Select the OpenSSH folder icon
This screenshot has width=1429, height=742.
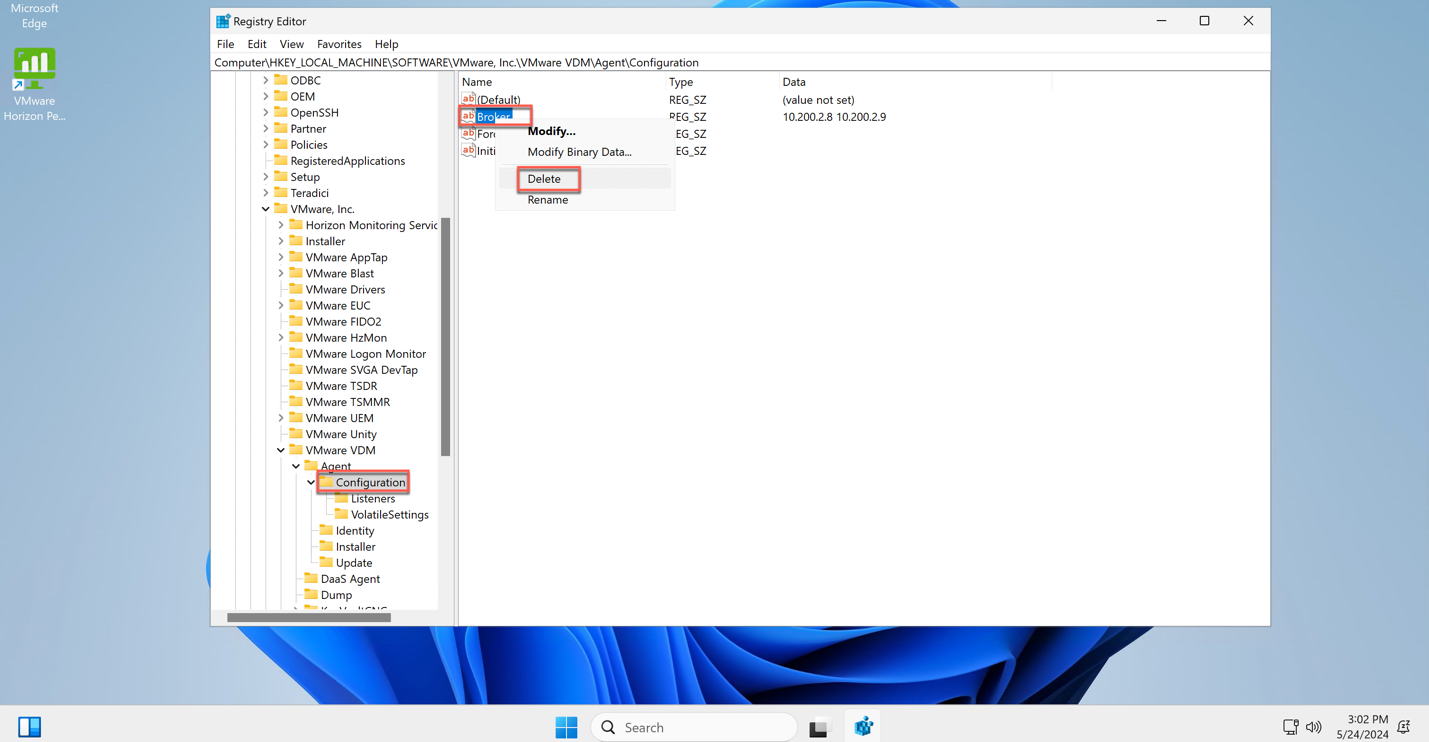pos(281,112)
